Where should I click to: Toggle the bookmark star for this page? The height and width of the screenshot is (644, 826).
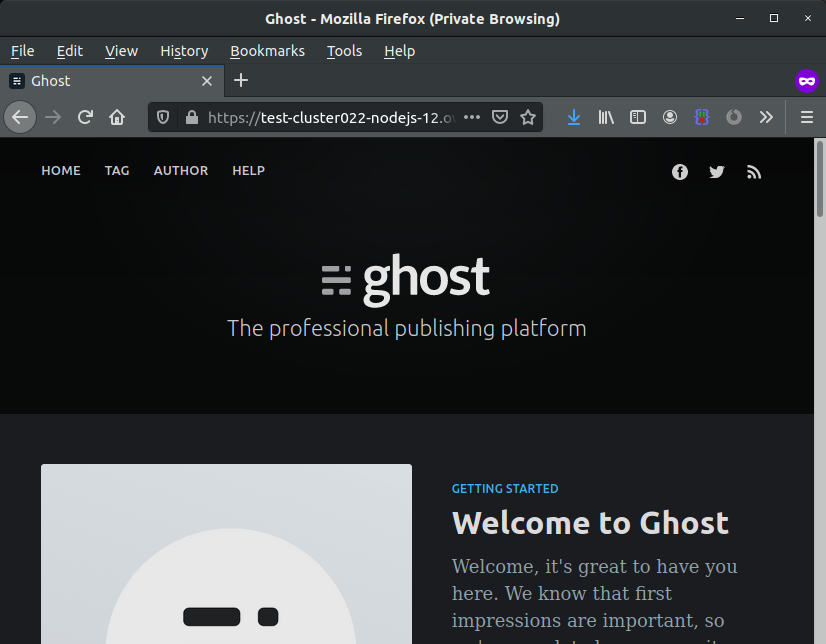(x=528, y=117)
